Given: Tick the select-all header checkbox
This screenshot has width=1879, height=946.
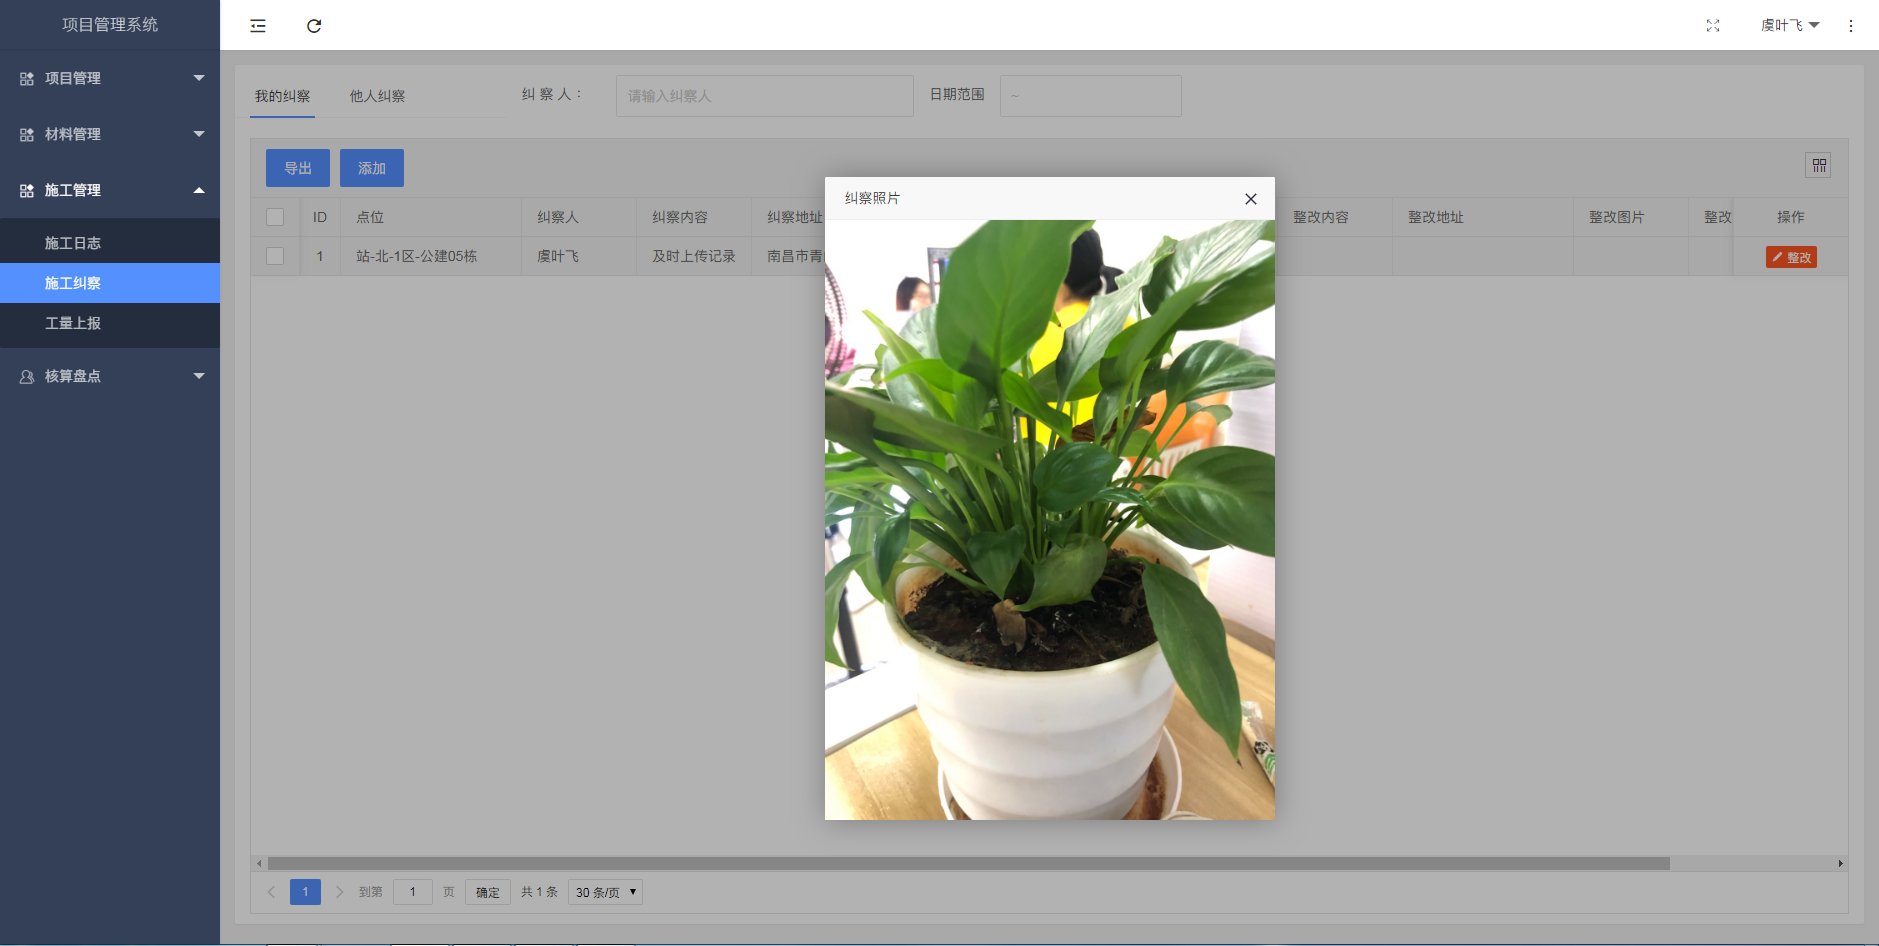Looking at the screenshot, I should pyautogui.click(x=275, y=217).
